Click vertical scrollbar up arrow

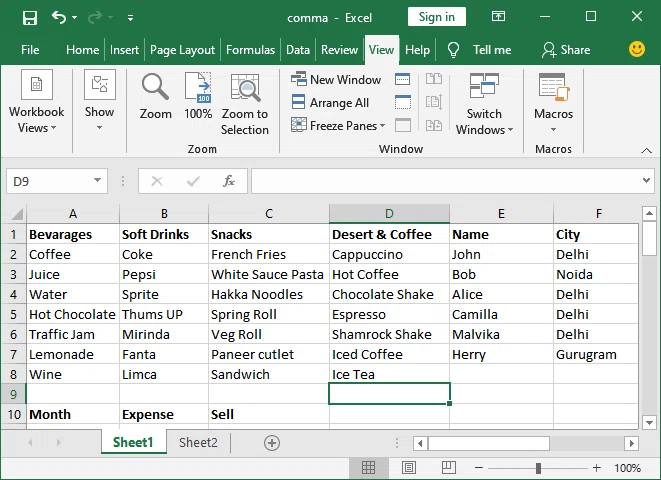(x=649, y=213)
